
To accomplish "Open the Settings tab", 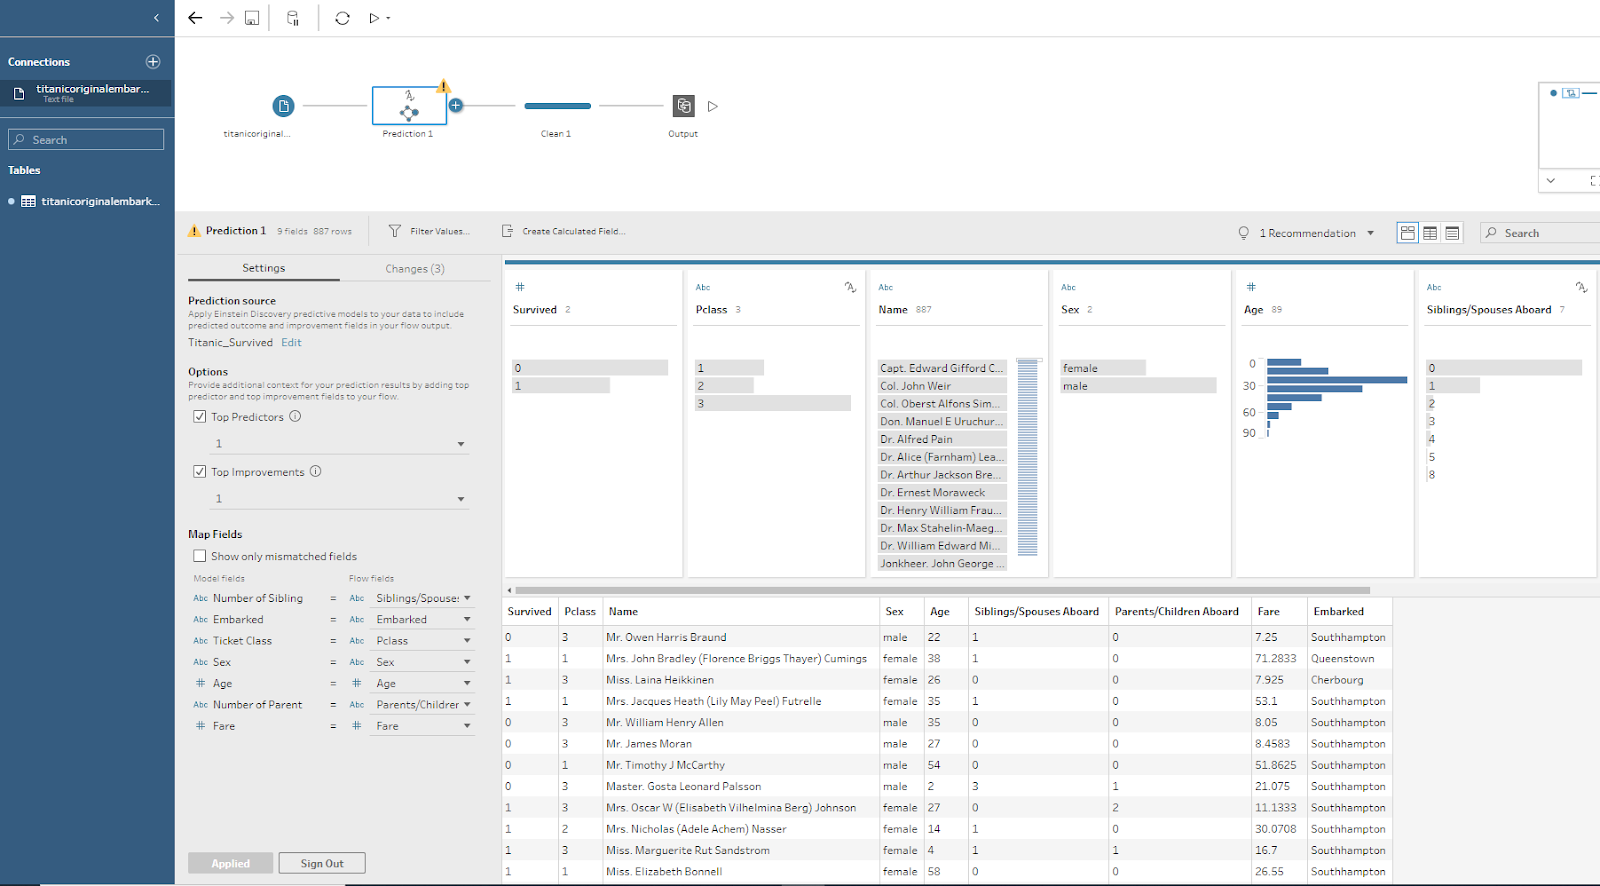I will 264,268.
